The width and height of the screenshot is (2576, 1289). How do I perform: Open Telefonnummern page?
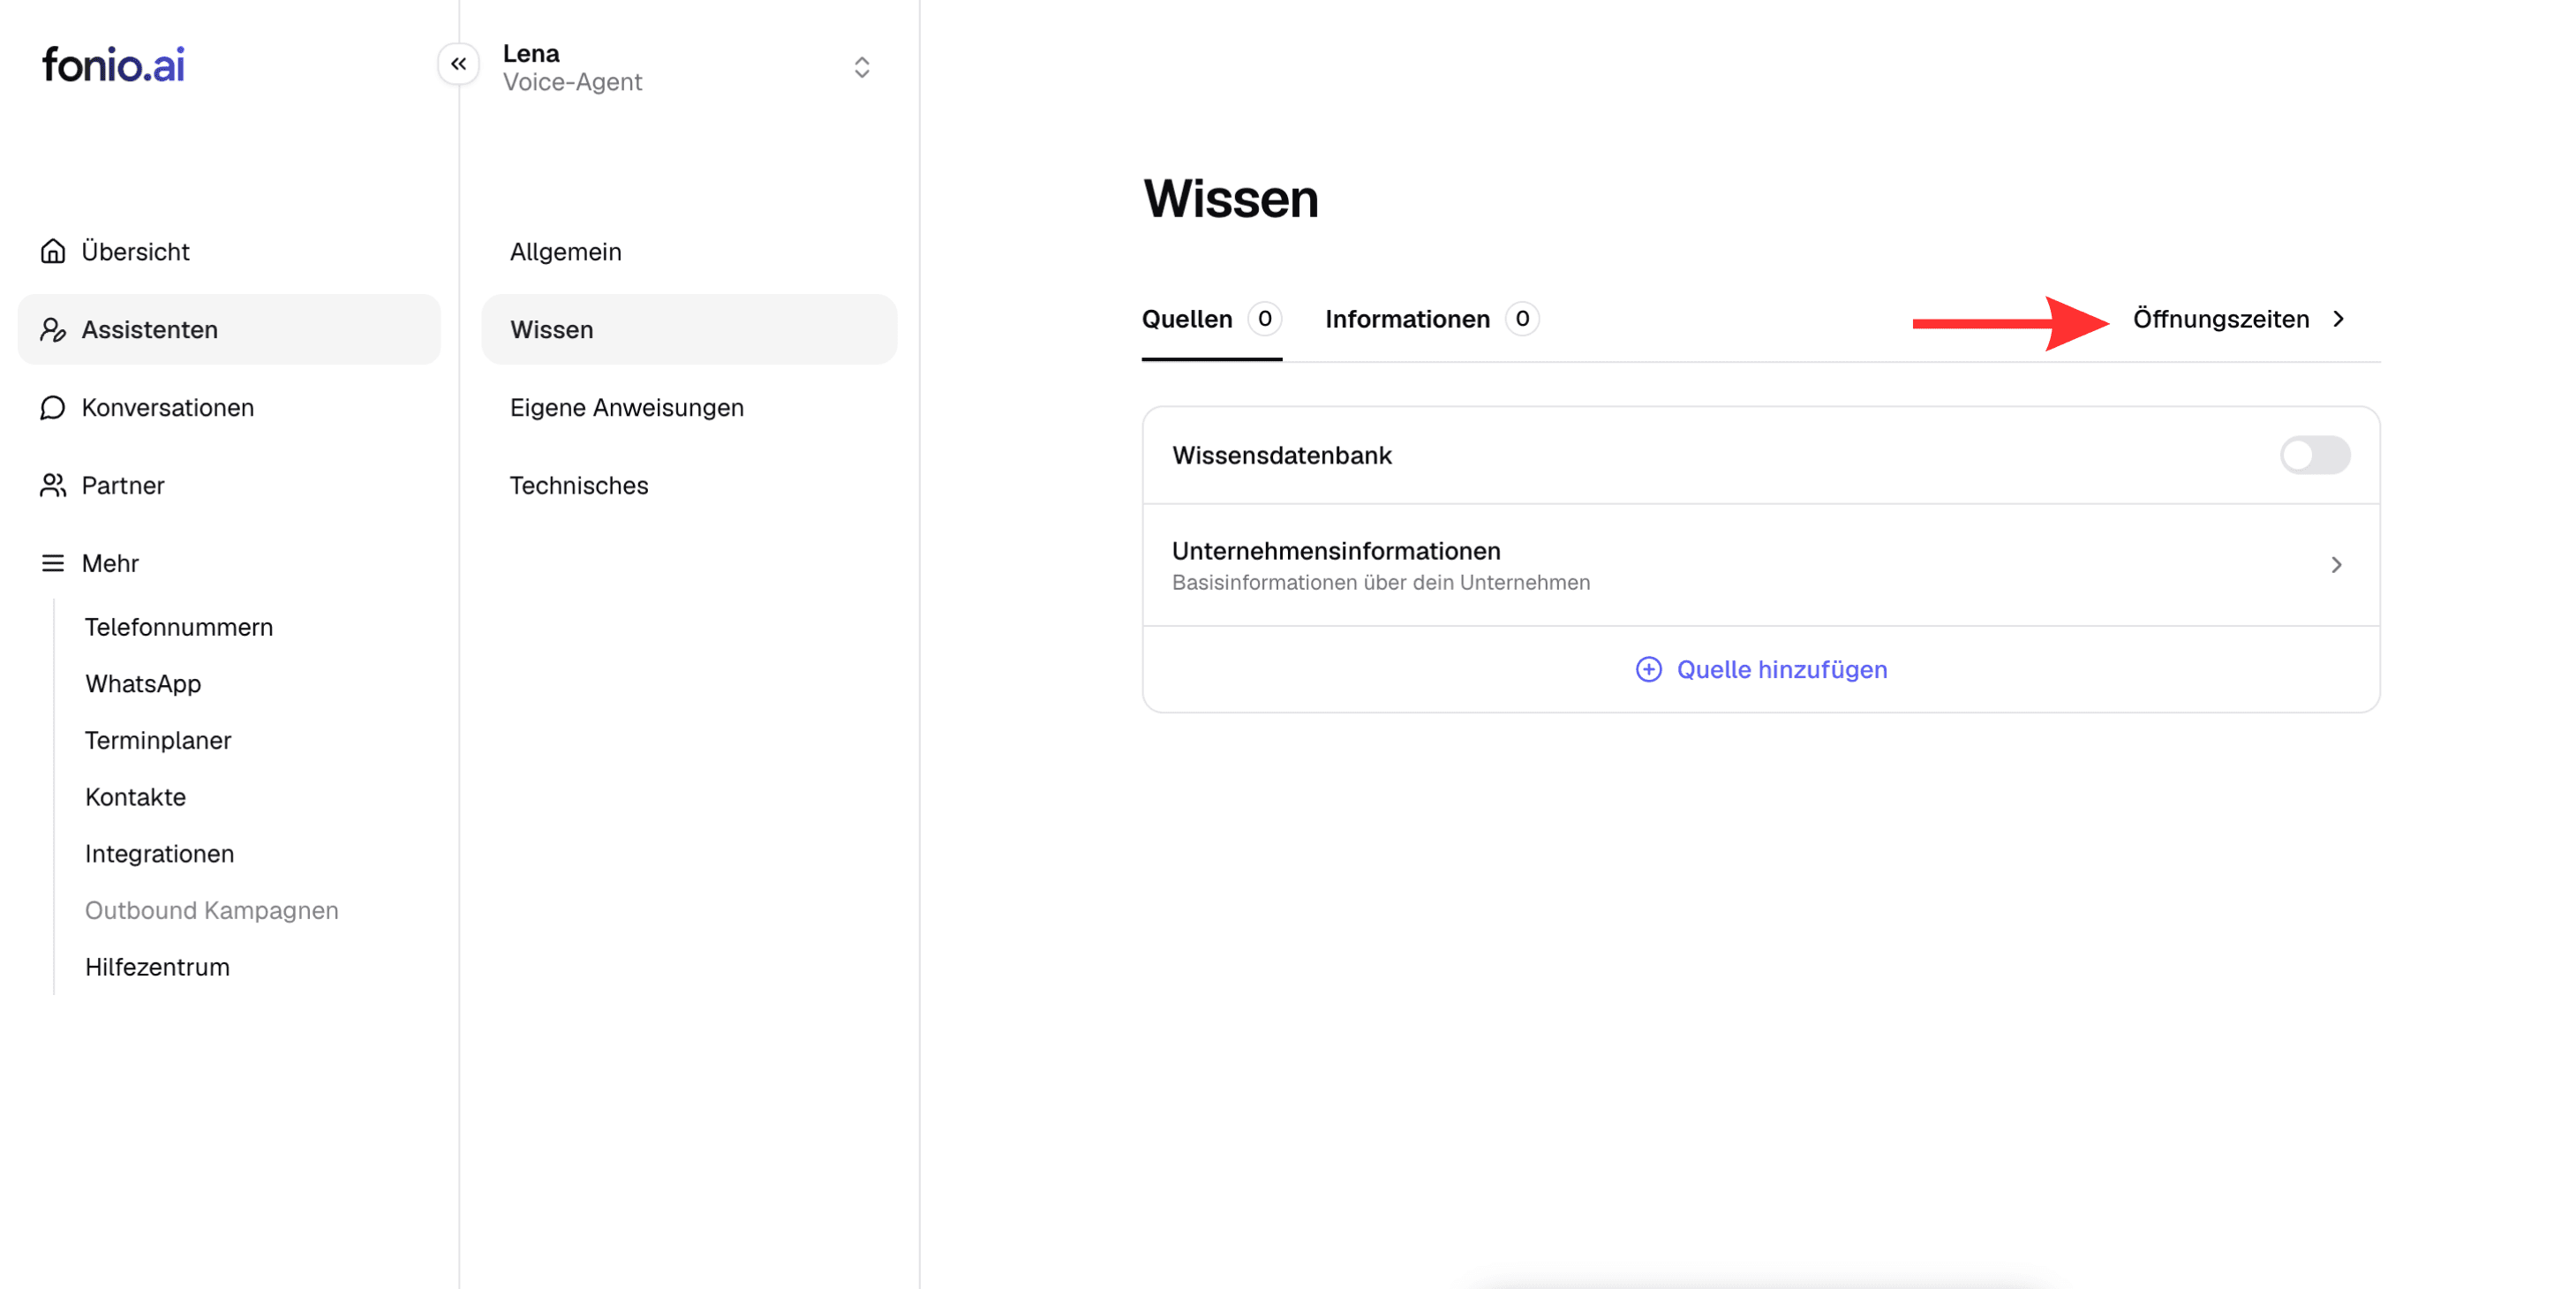click(x=178, y=627)
